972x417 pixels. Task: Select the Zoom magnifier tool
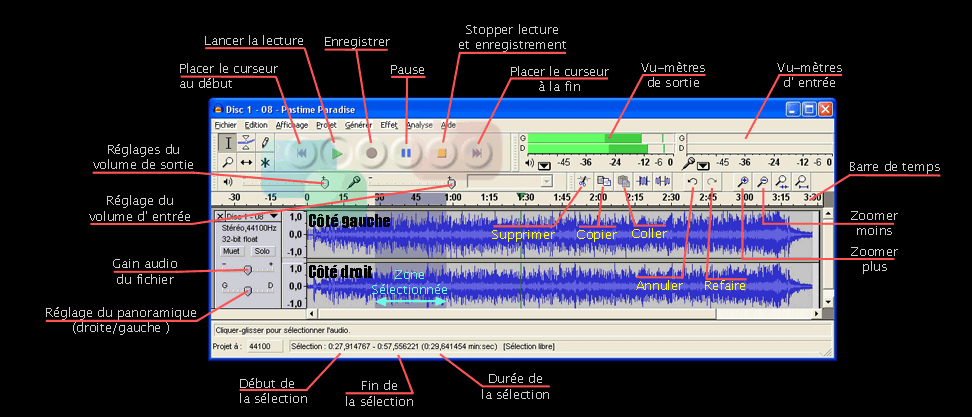[227, 161]
